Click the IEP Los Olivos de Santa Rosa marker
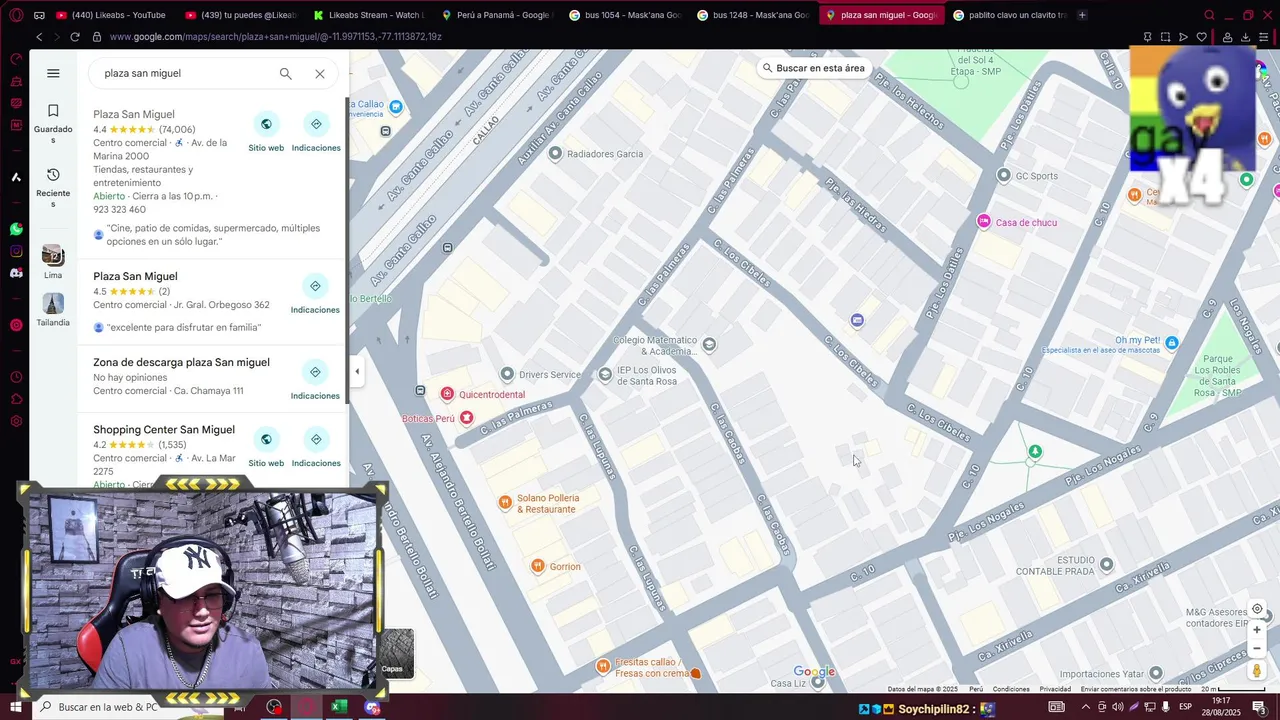Image resolution: width=1280 pixels, height=720 pixels. pyautogui.click(x=605, y=374)
